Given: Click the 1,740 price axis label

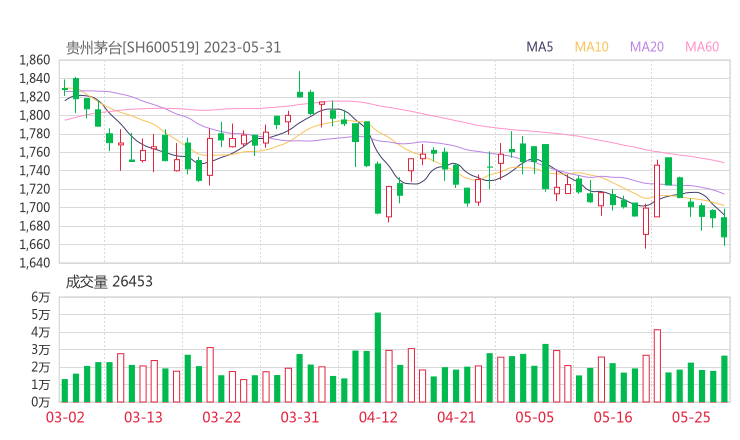Looking at the screenshot, I should (34, 170).
